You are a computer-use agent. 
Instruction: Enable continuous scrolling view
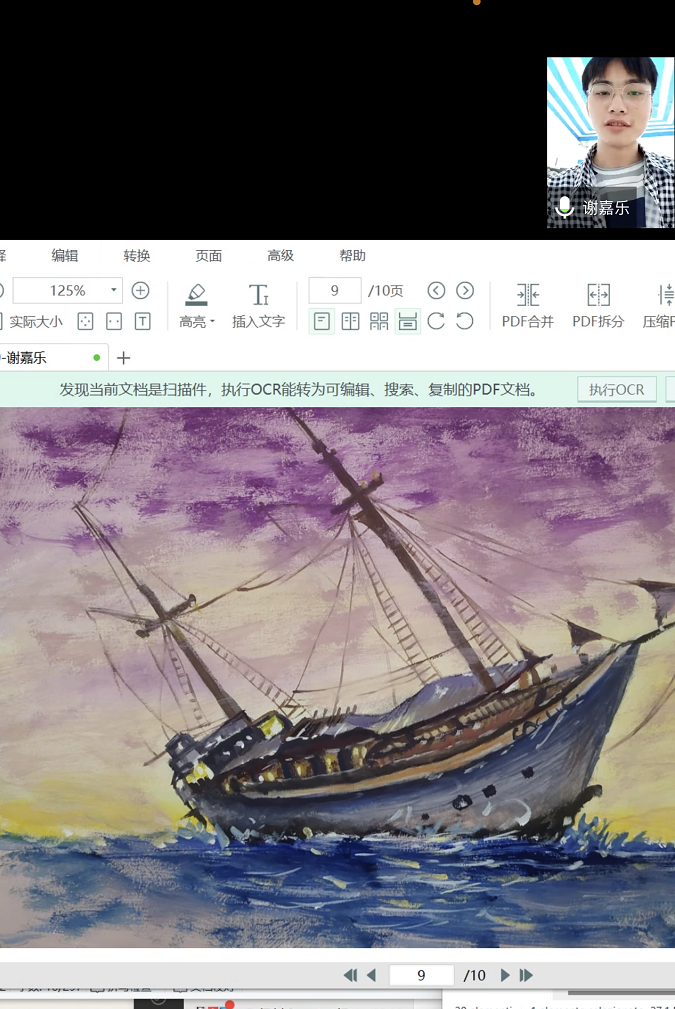click(x=407, y=321)
